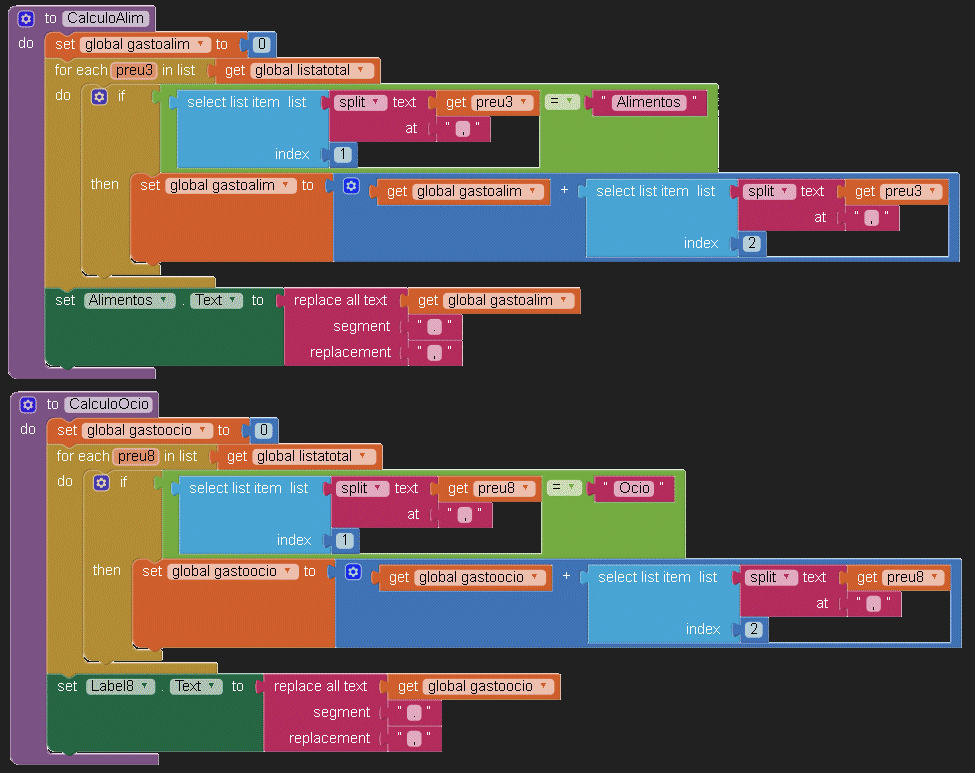
Task: Click index number 2 in CalculoOcio block
Action: [753, 629]
